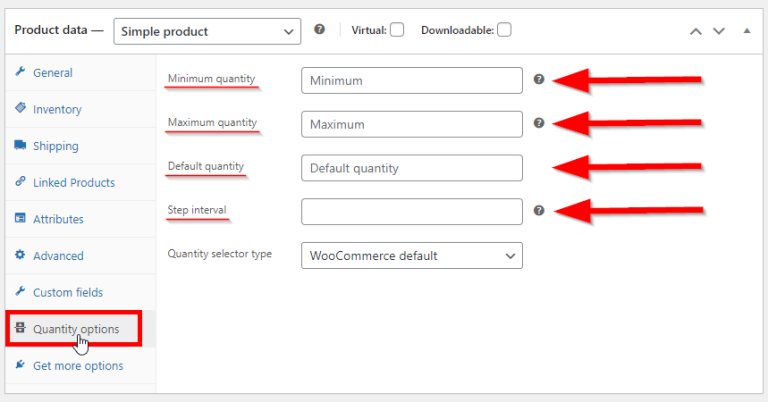Click the help icon beside Step interval
The width and height of the screenshot is (768, 402).
(539, 210)
